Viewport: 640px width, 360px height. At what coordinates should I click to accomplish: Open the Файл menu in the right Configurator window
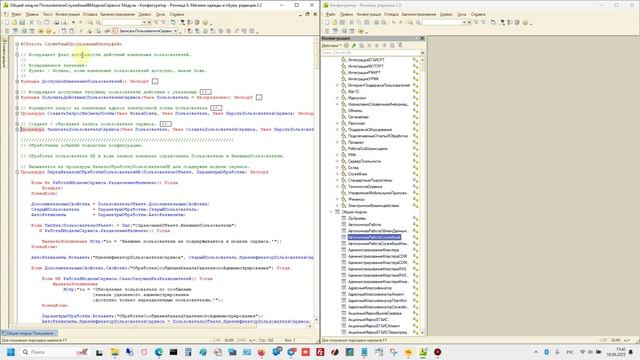click(331, 14)
